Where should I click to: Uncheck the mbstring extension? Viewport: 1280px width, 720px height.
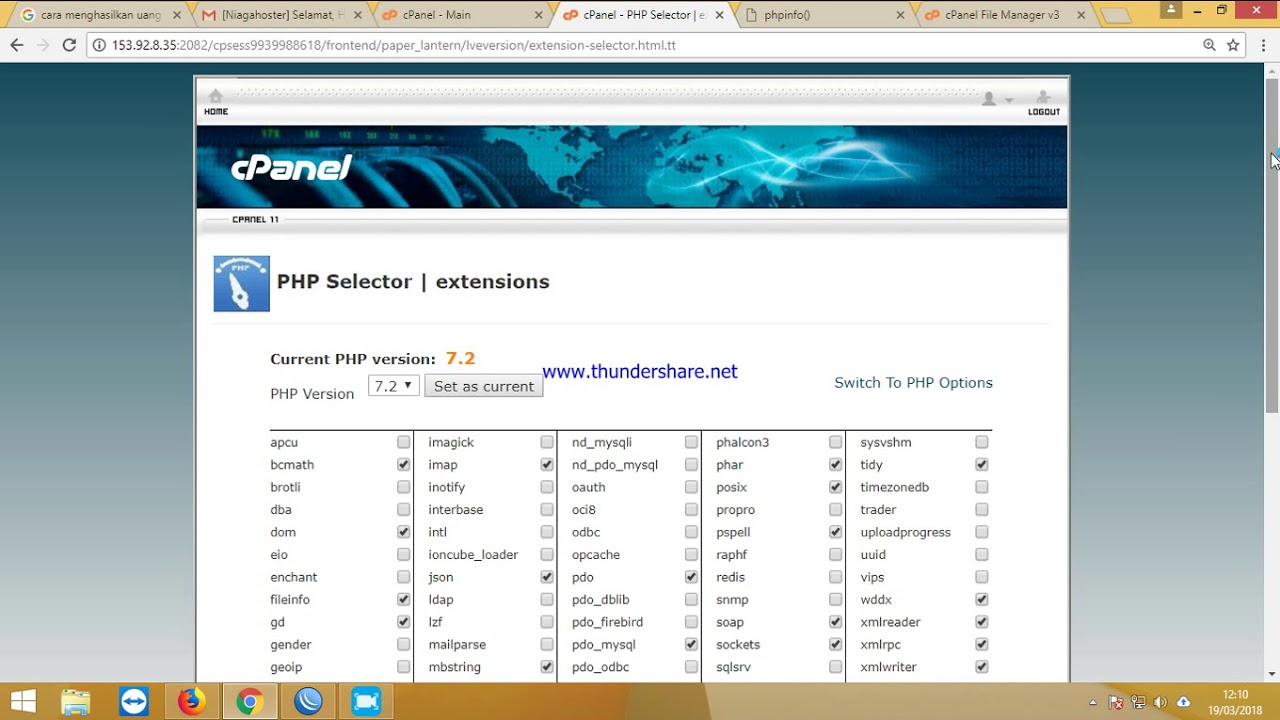pos(547,667)
